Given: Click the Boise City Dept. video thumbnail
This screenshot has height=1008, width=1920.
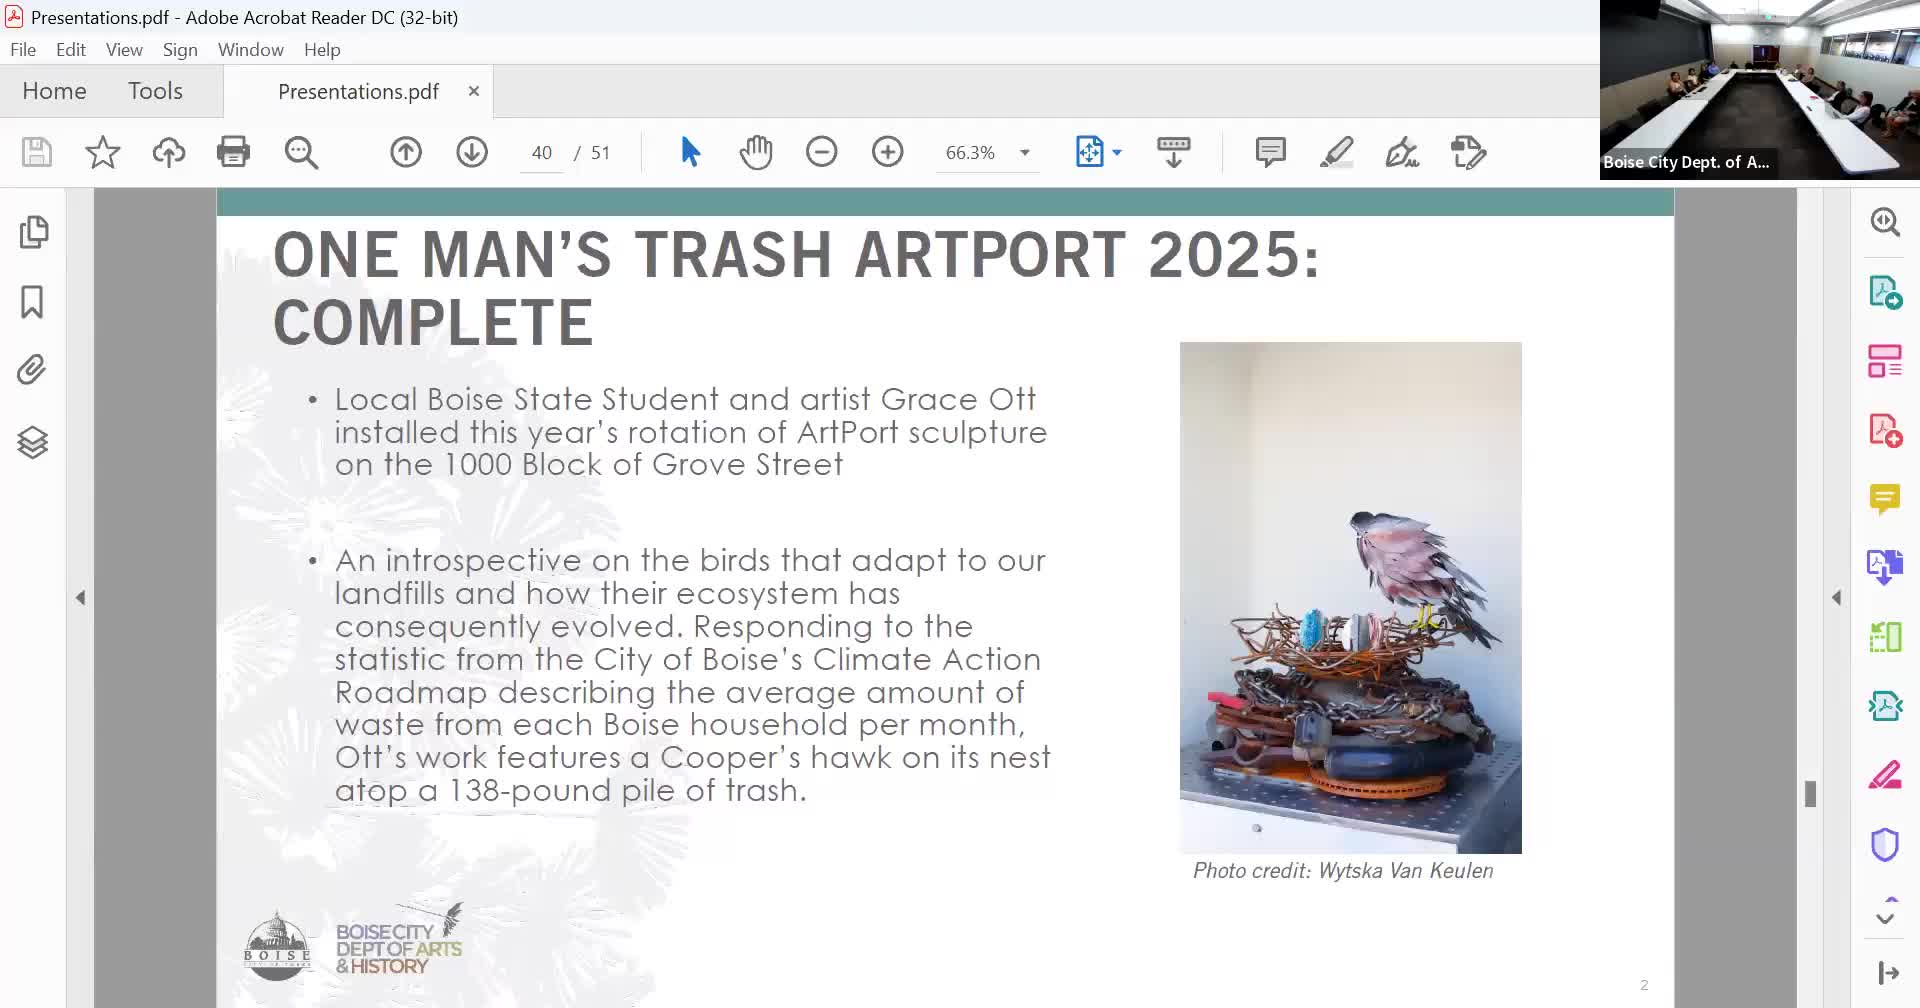Looking at the screenshot, I should 1760,90.
